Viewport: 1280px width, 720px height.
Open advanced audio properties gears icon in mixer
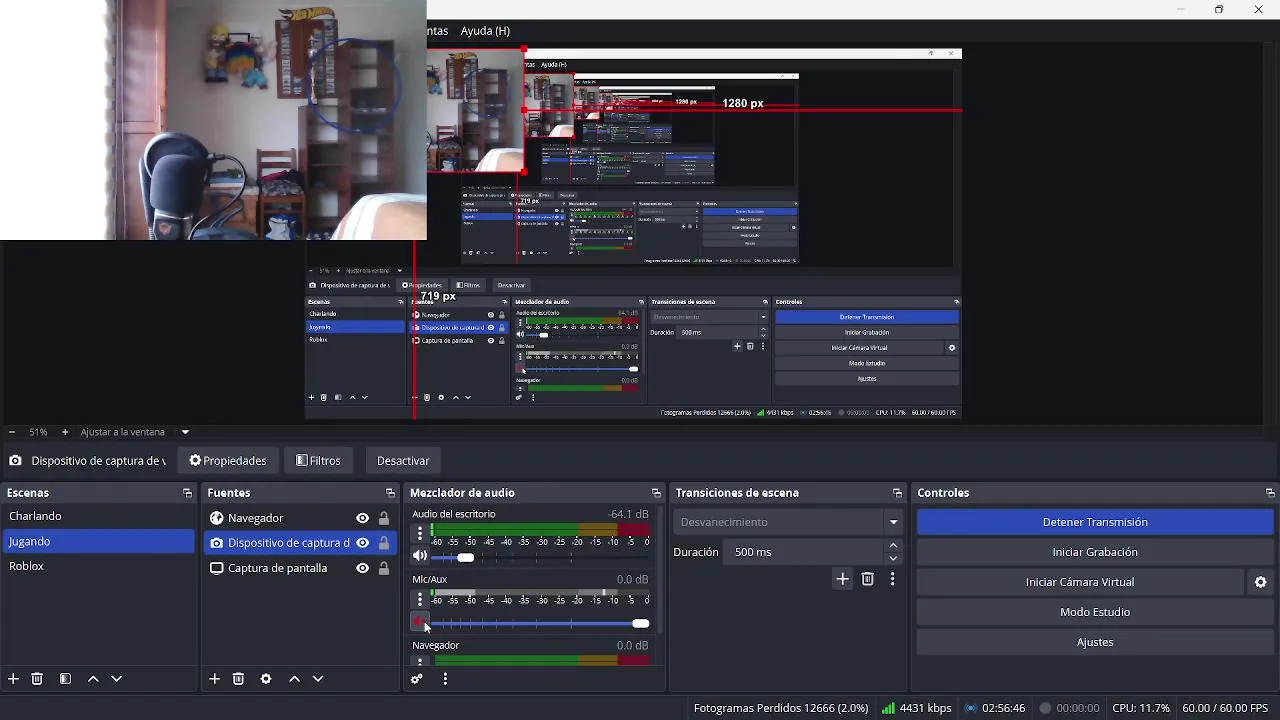(417, 679)
